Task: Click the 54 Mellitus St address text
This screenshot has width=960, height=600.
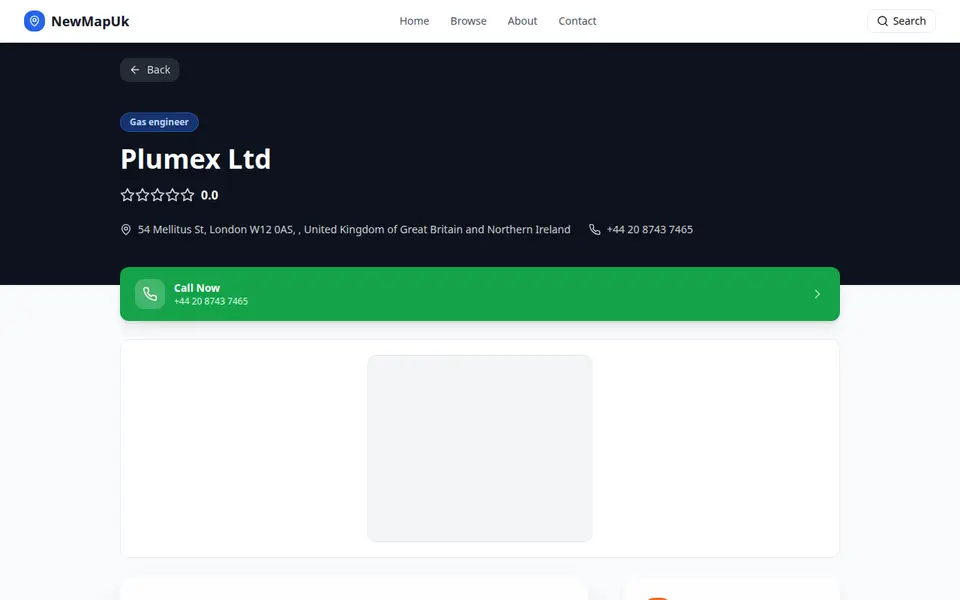Action: coord(354,230)
